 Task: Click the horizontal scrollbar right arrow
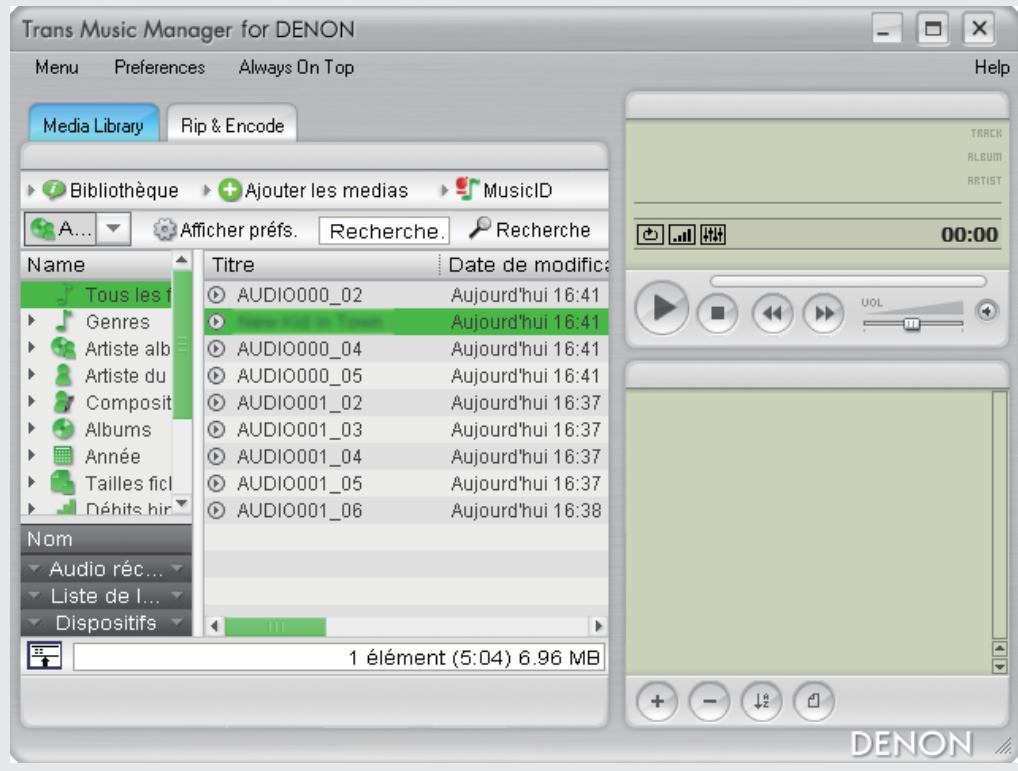tap(598, 626)
